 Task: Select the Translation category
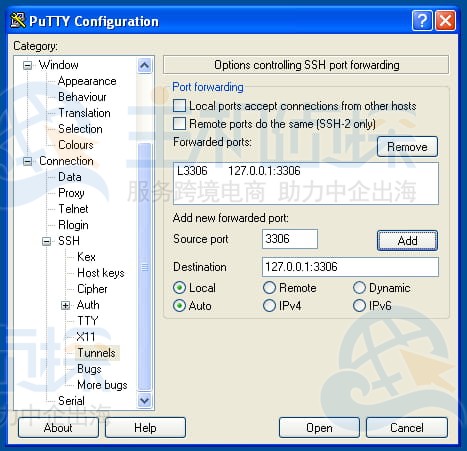pos(84,113)
